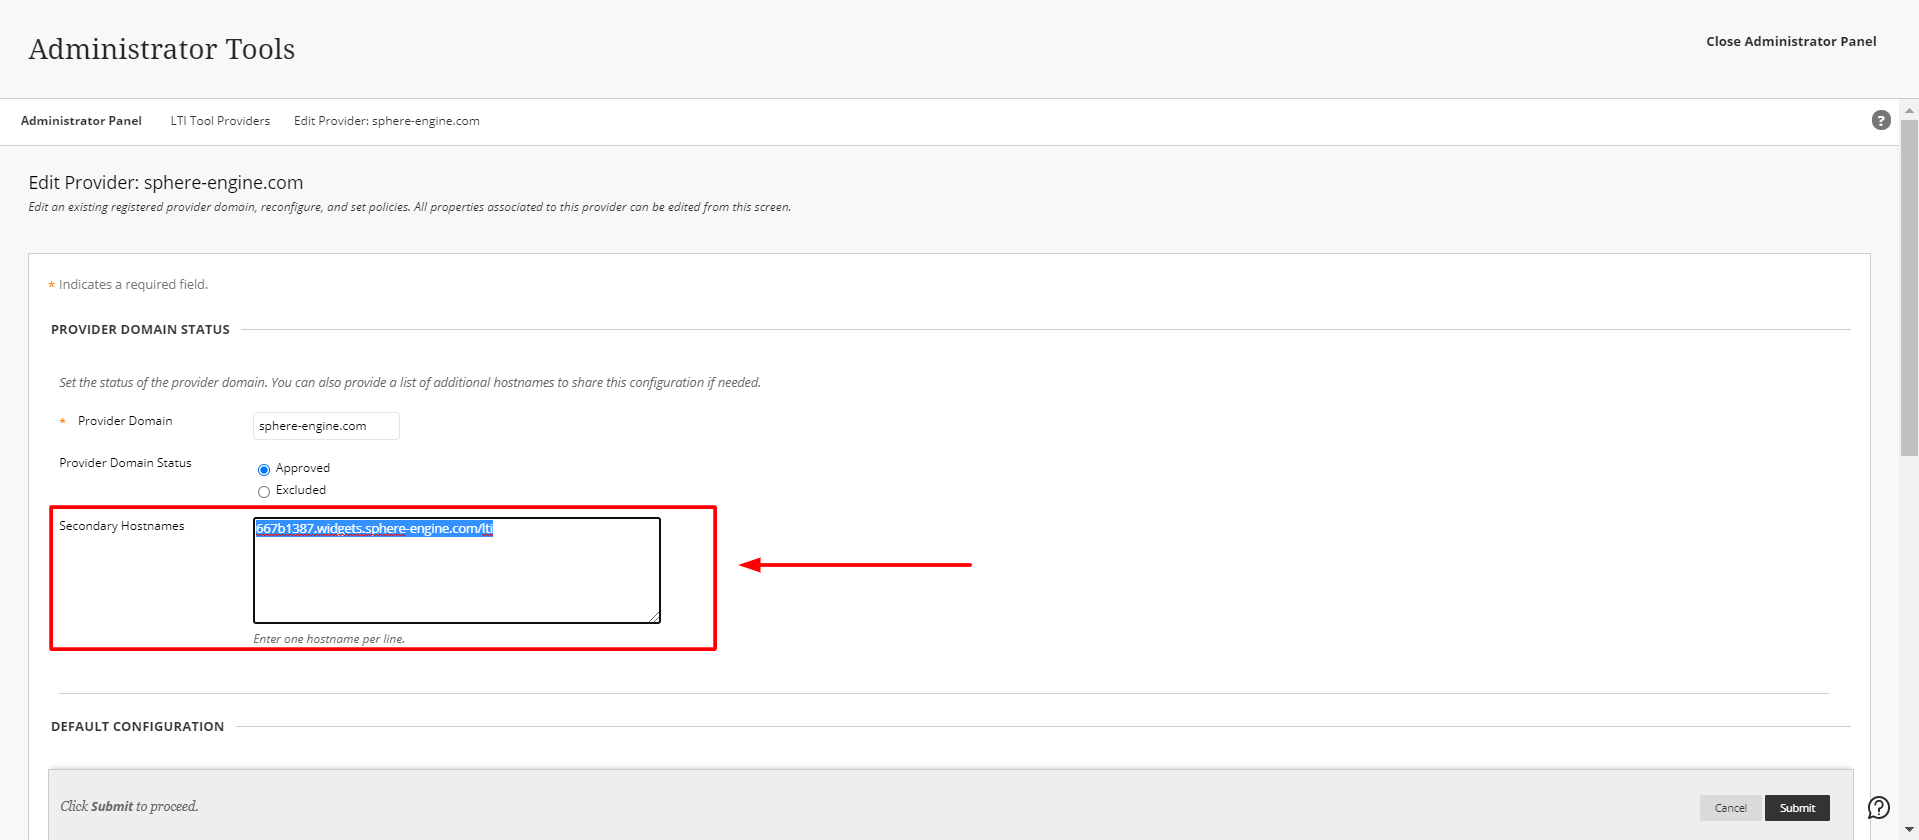Select the Approved radio button

[264, 469]
